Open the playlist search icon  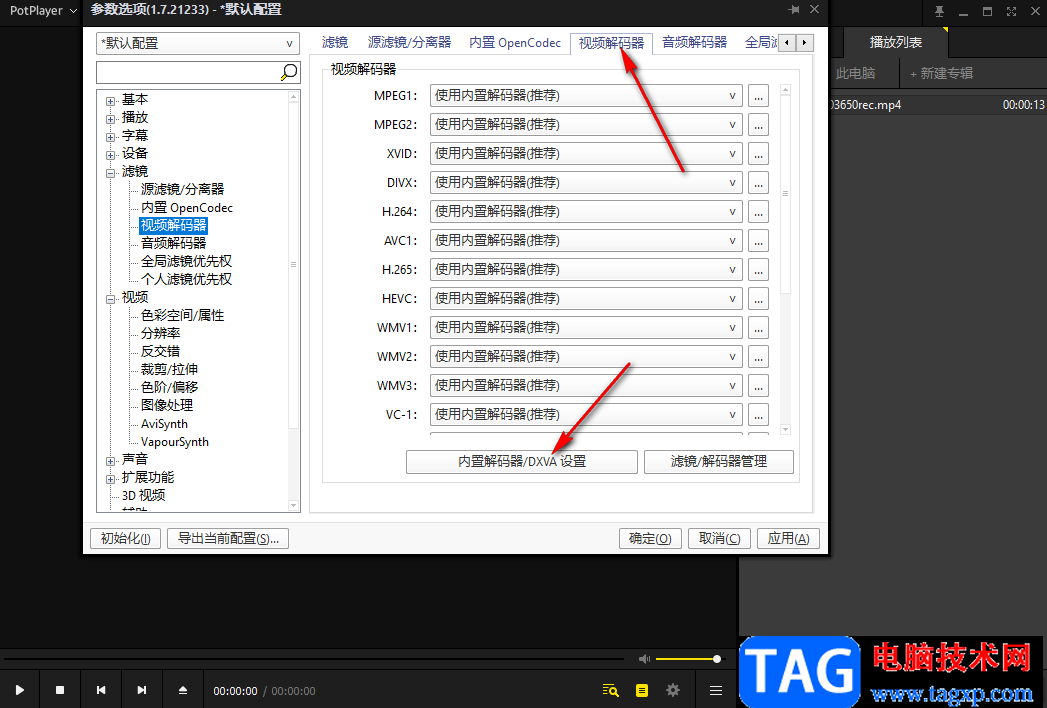[x=610, y=690]
